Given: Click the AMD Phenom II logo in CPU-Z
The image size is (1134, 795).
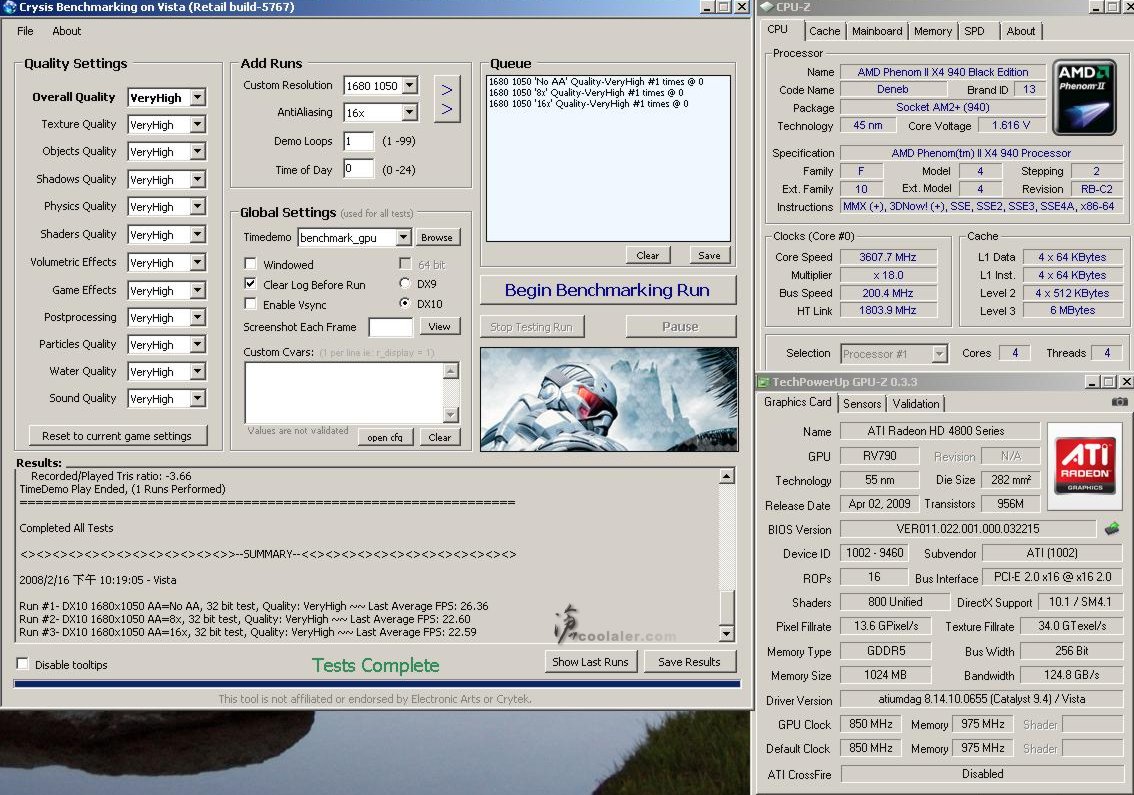Looking at the screenshot, I should tap(1083, 99).
